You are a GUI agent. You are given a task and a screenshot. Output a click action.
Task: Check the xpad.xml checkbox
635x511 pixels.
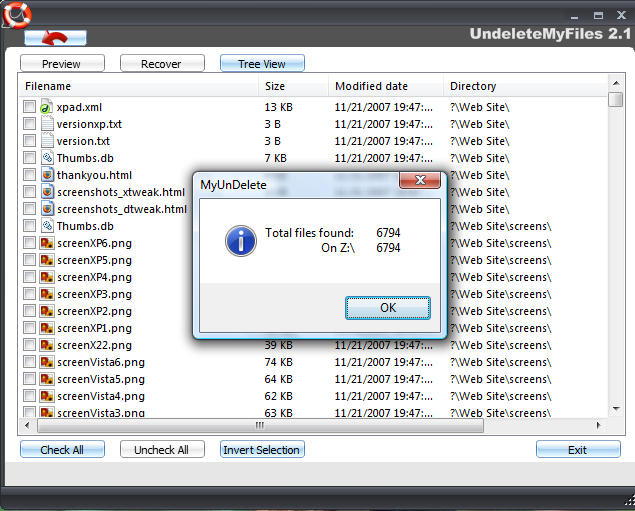29,107
